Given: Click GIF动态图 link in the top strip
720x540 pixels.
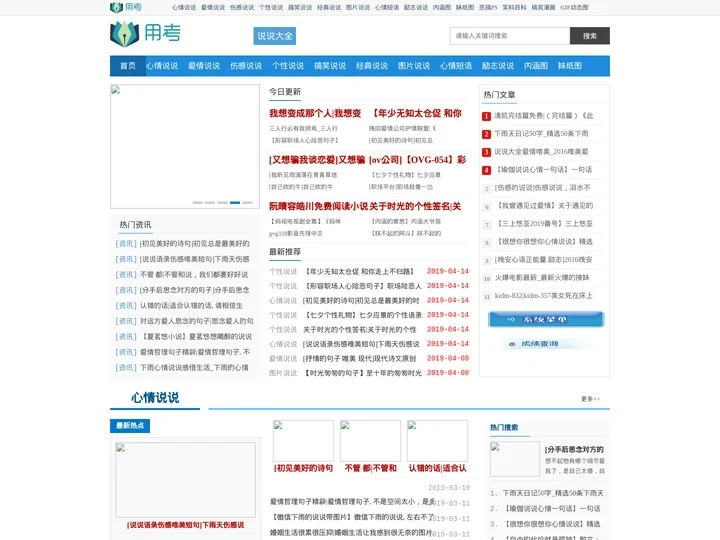Looking at the screenshot, I should point(574,7).
